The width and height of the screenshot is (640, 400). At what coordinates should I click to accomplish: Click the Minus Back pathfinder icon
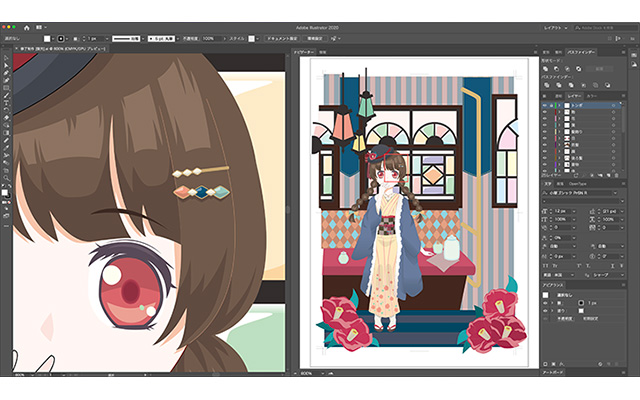pos(607,85)
